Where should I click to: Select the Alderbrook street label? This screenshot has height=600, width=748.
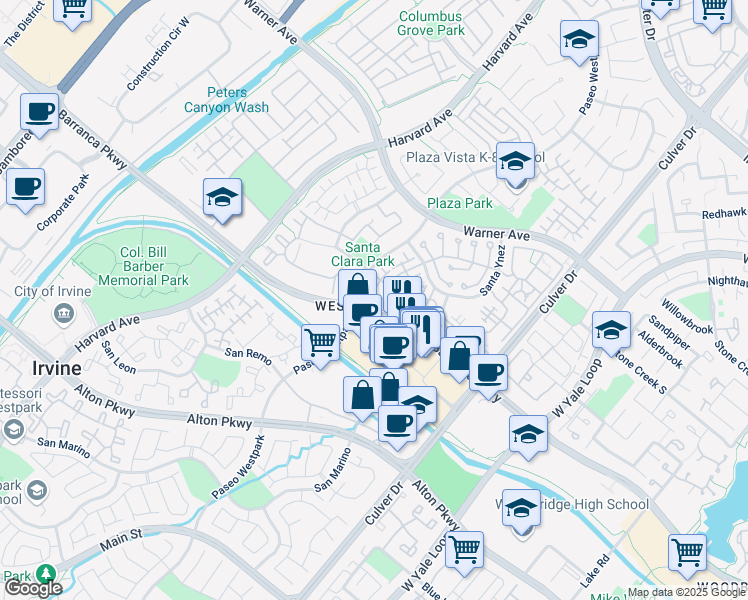click(660, 350)
